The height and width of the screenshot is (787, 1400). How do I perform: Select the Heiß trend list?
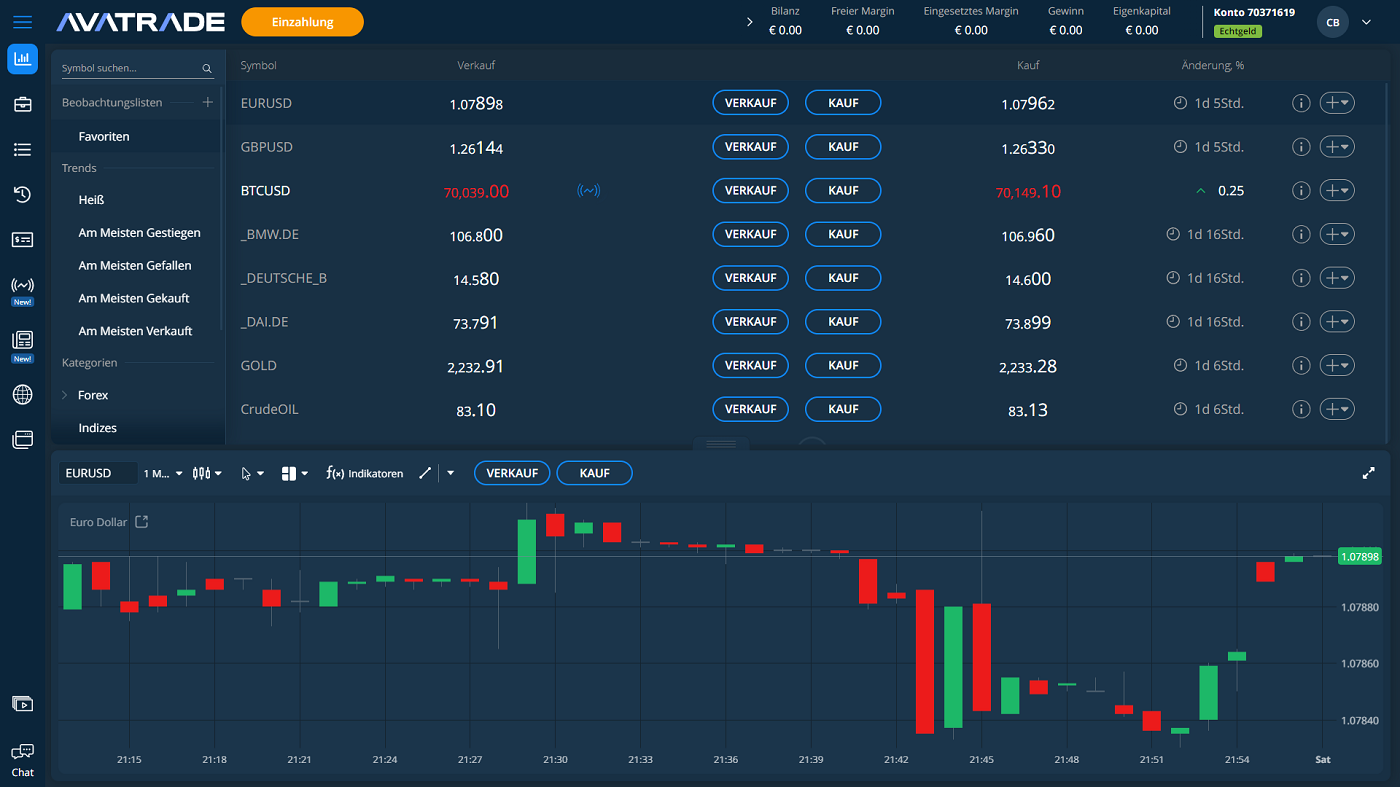coord(91,200)
